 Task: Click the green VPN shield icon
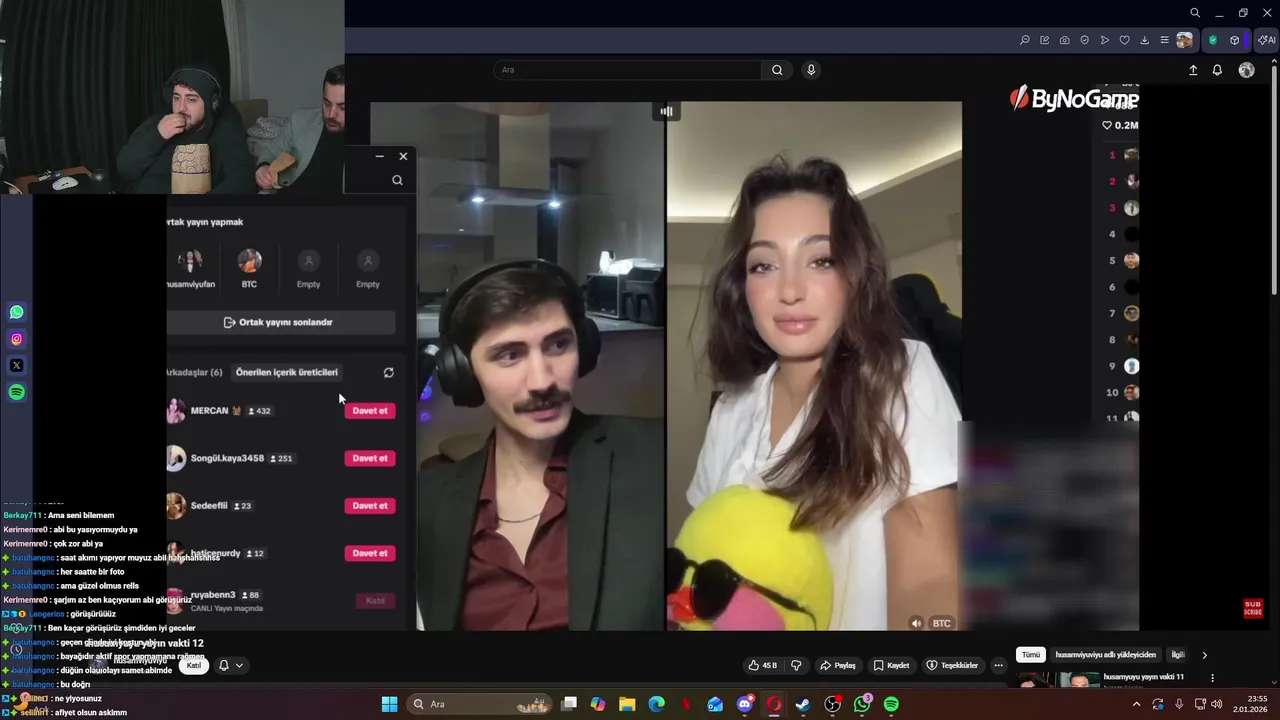tap(1213, 40)
